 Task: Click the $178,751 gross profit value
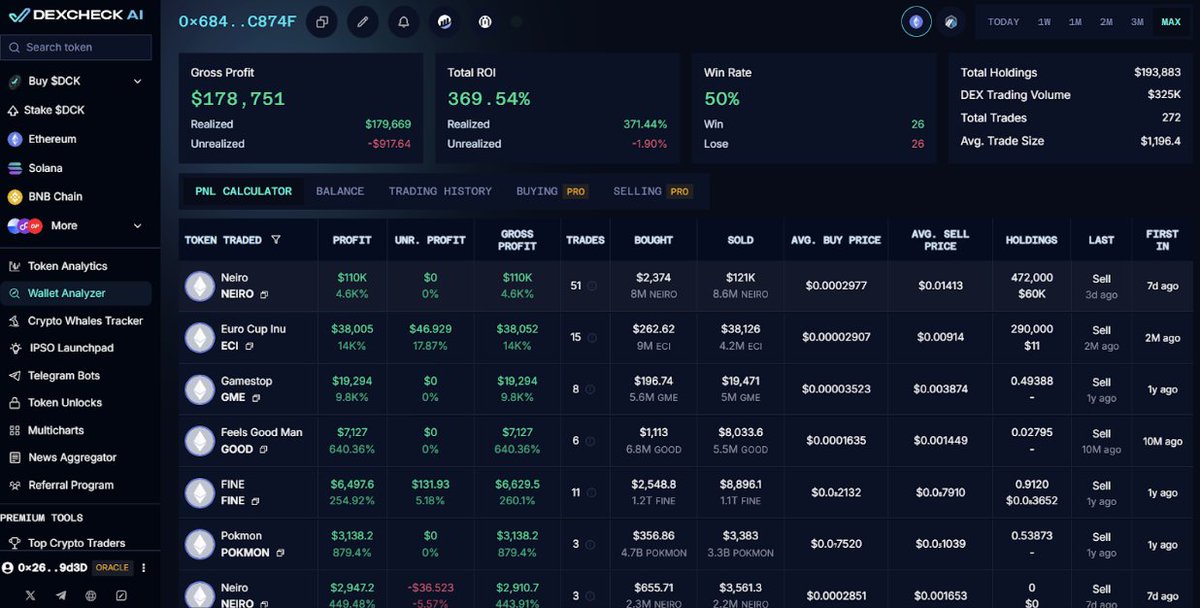point(238,99)
